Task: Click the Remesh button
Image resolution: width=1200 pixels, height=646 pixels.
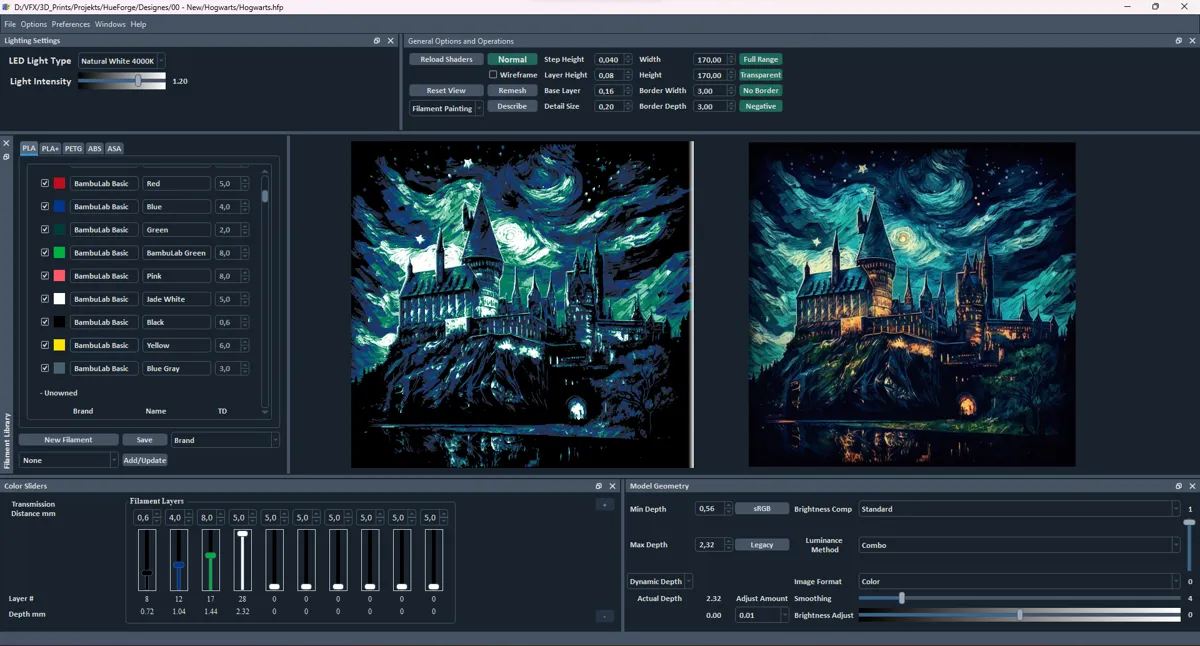Action: pos(512,90)
